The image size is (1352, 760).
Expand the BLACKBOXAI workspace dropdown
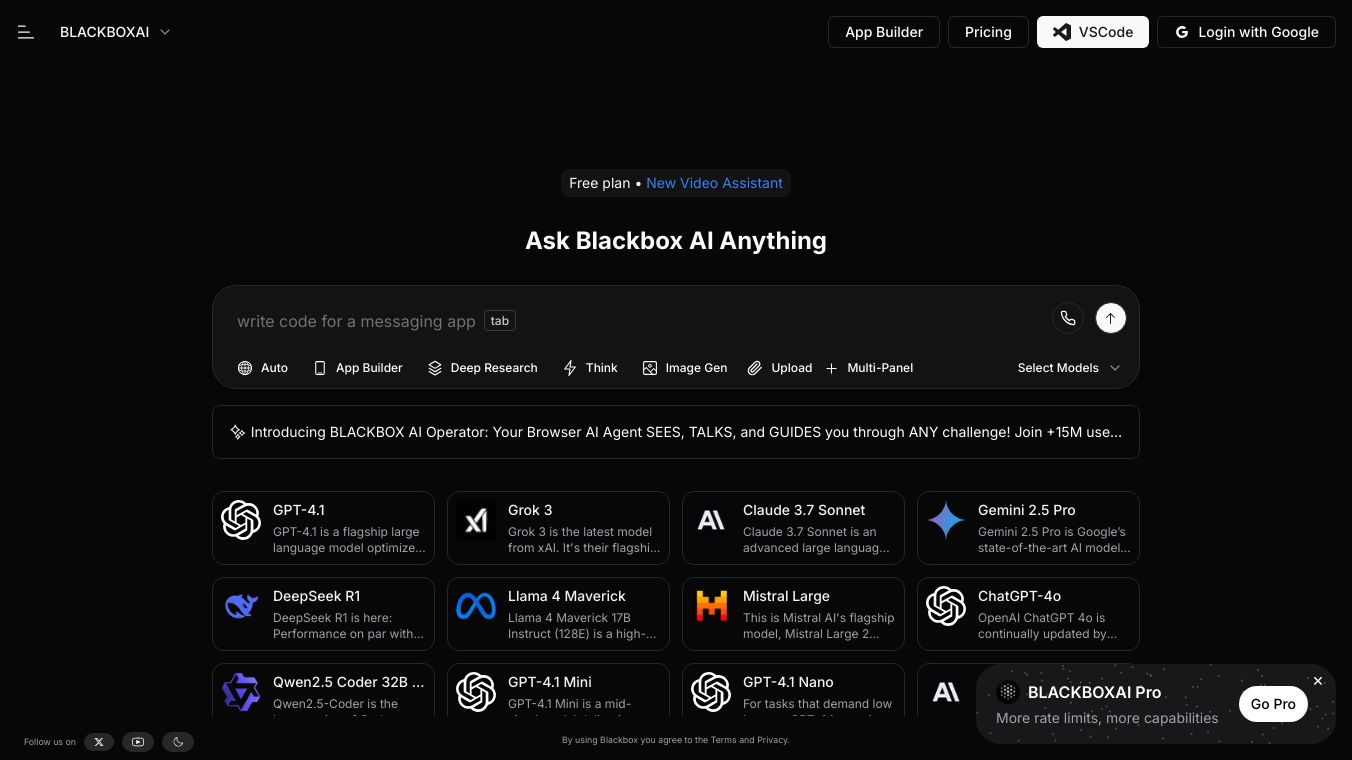(x=115, y=32)
